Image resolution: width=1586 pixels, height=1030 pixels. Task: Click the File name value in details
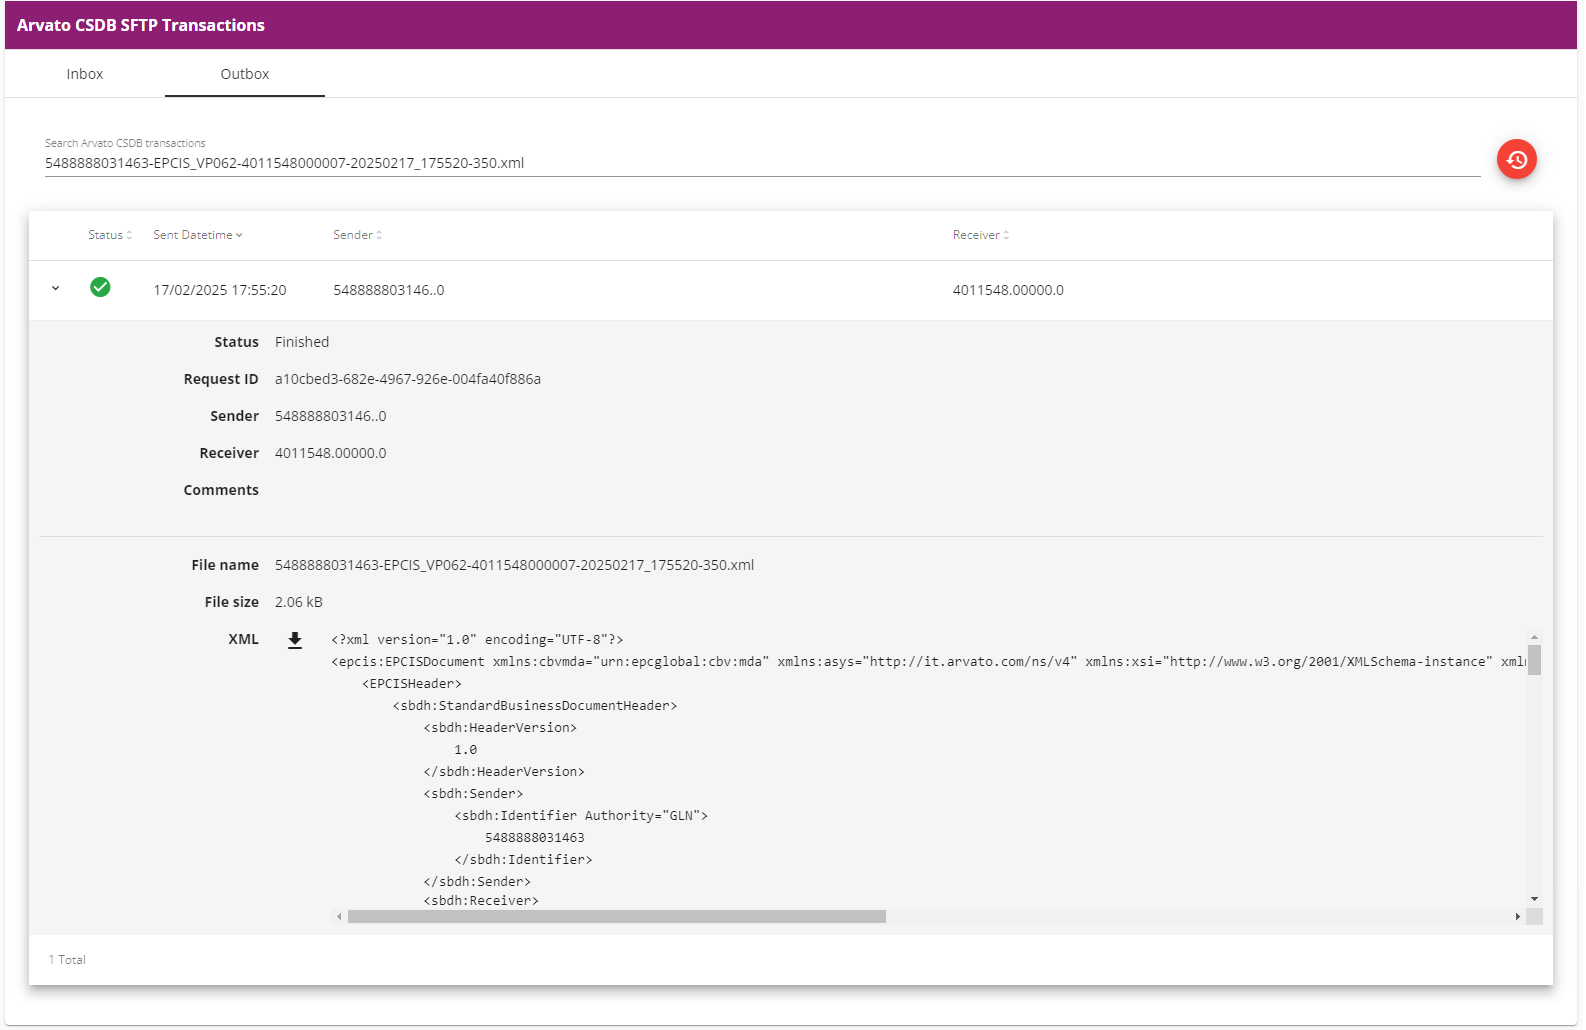tap(515, 565)
